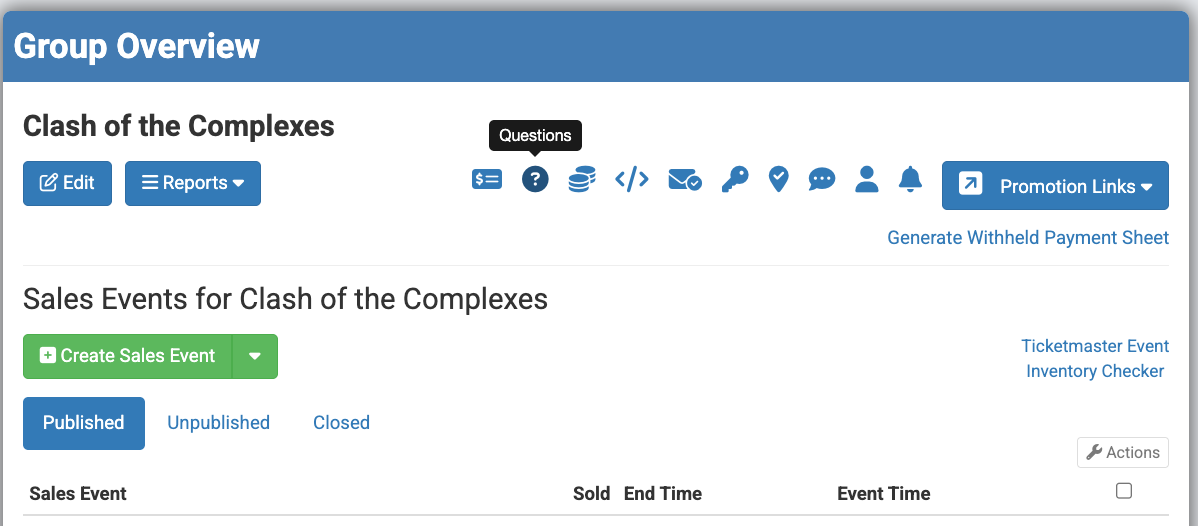Open Generate Withheld Payment Sheet link
The width and height of the screenshot is (1198, 526).
click(x=1028, y=238)
